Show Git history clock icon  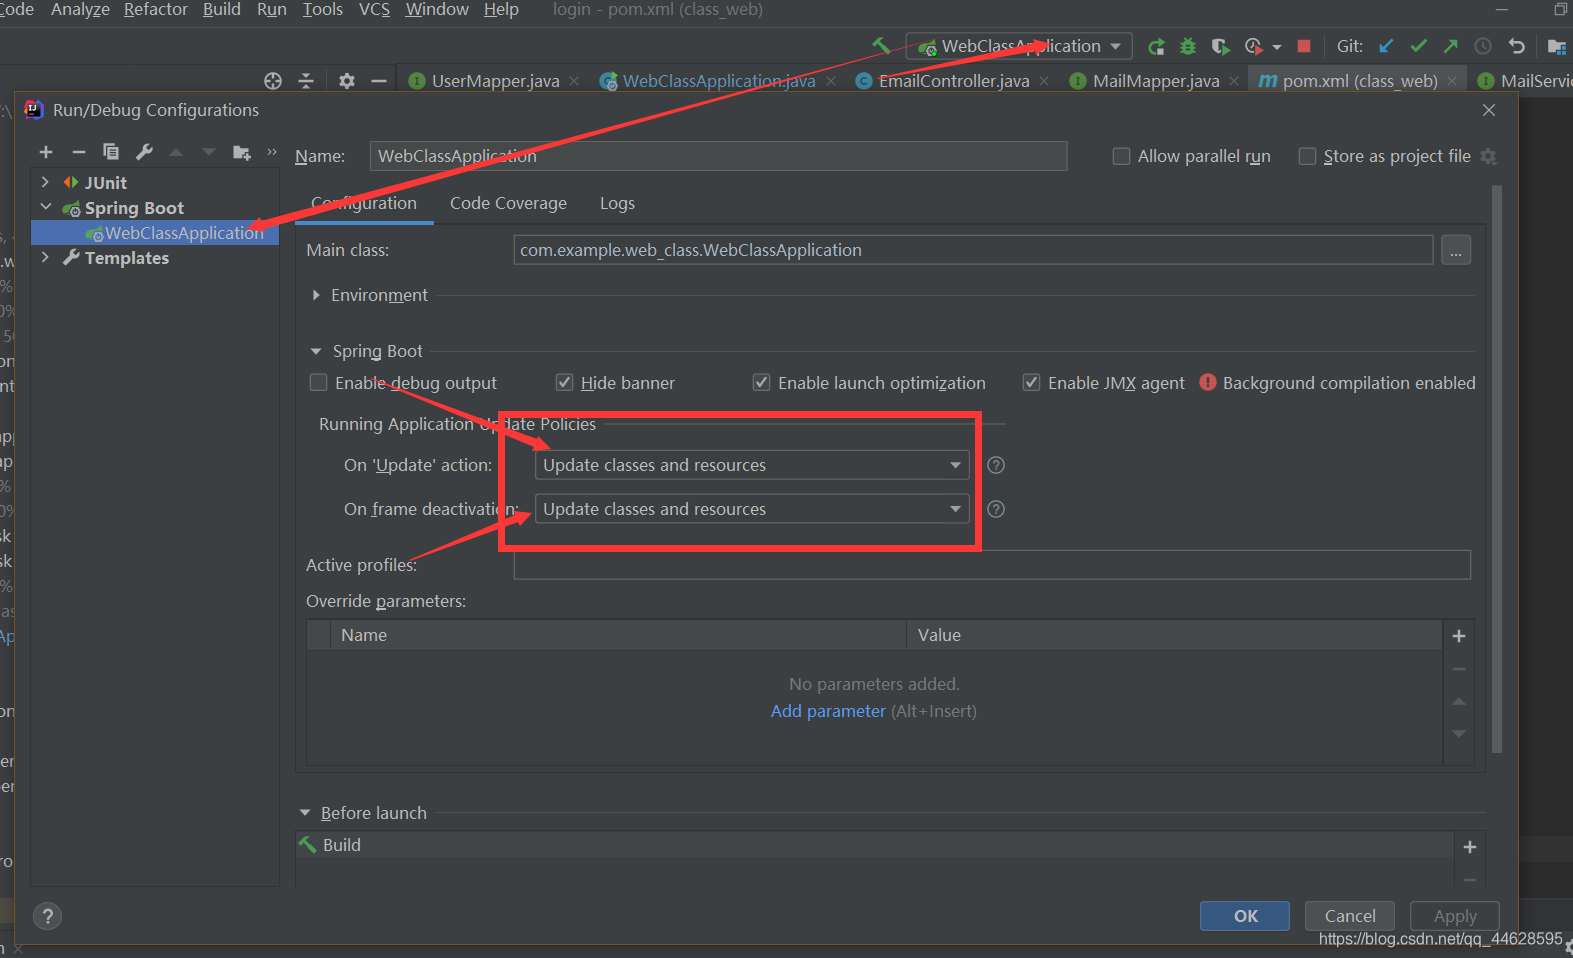1483,46
